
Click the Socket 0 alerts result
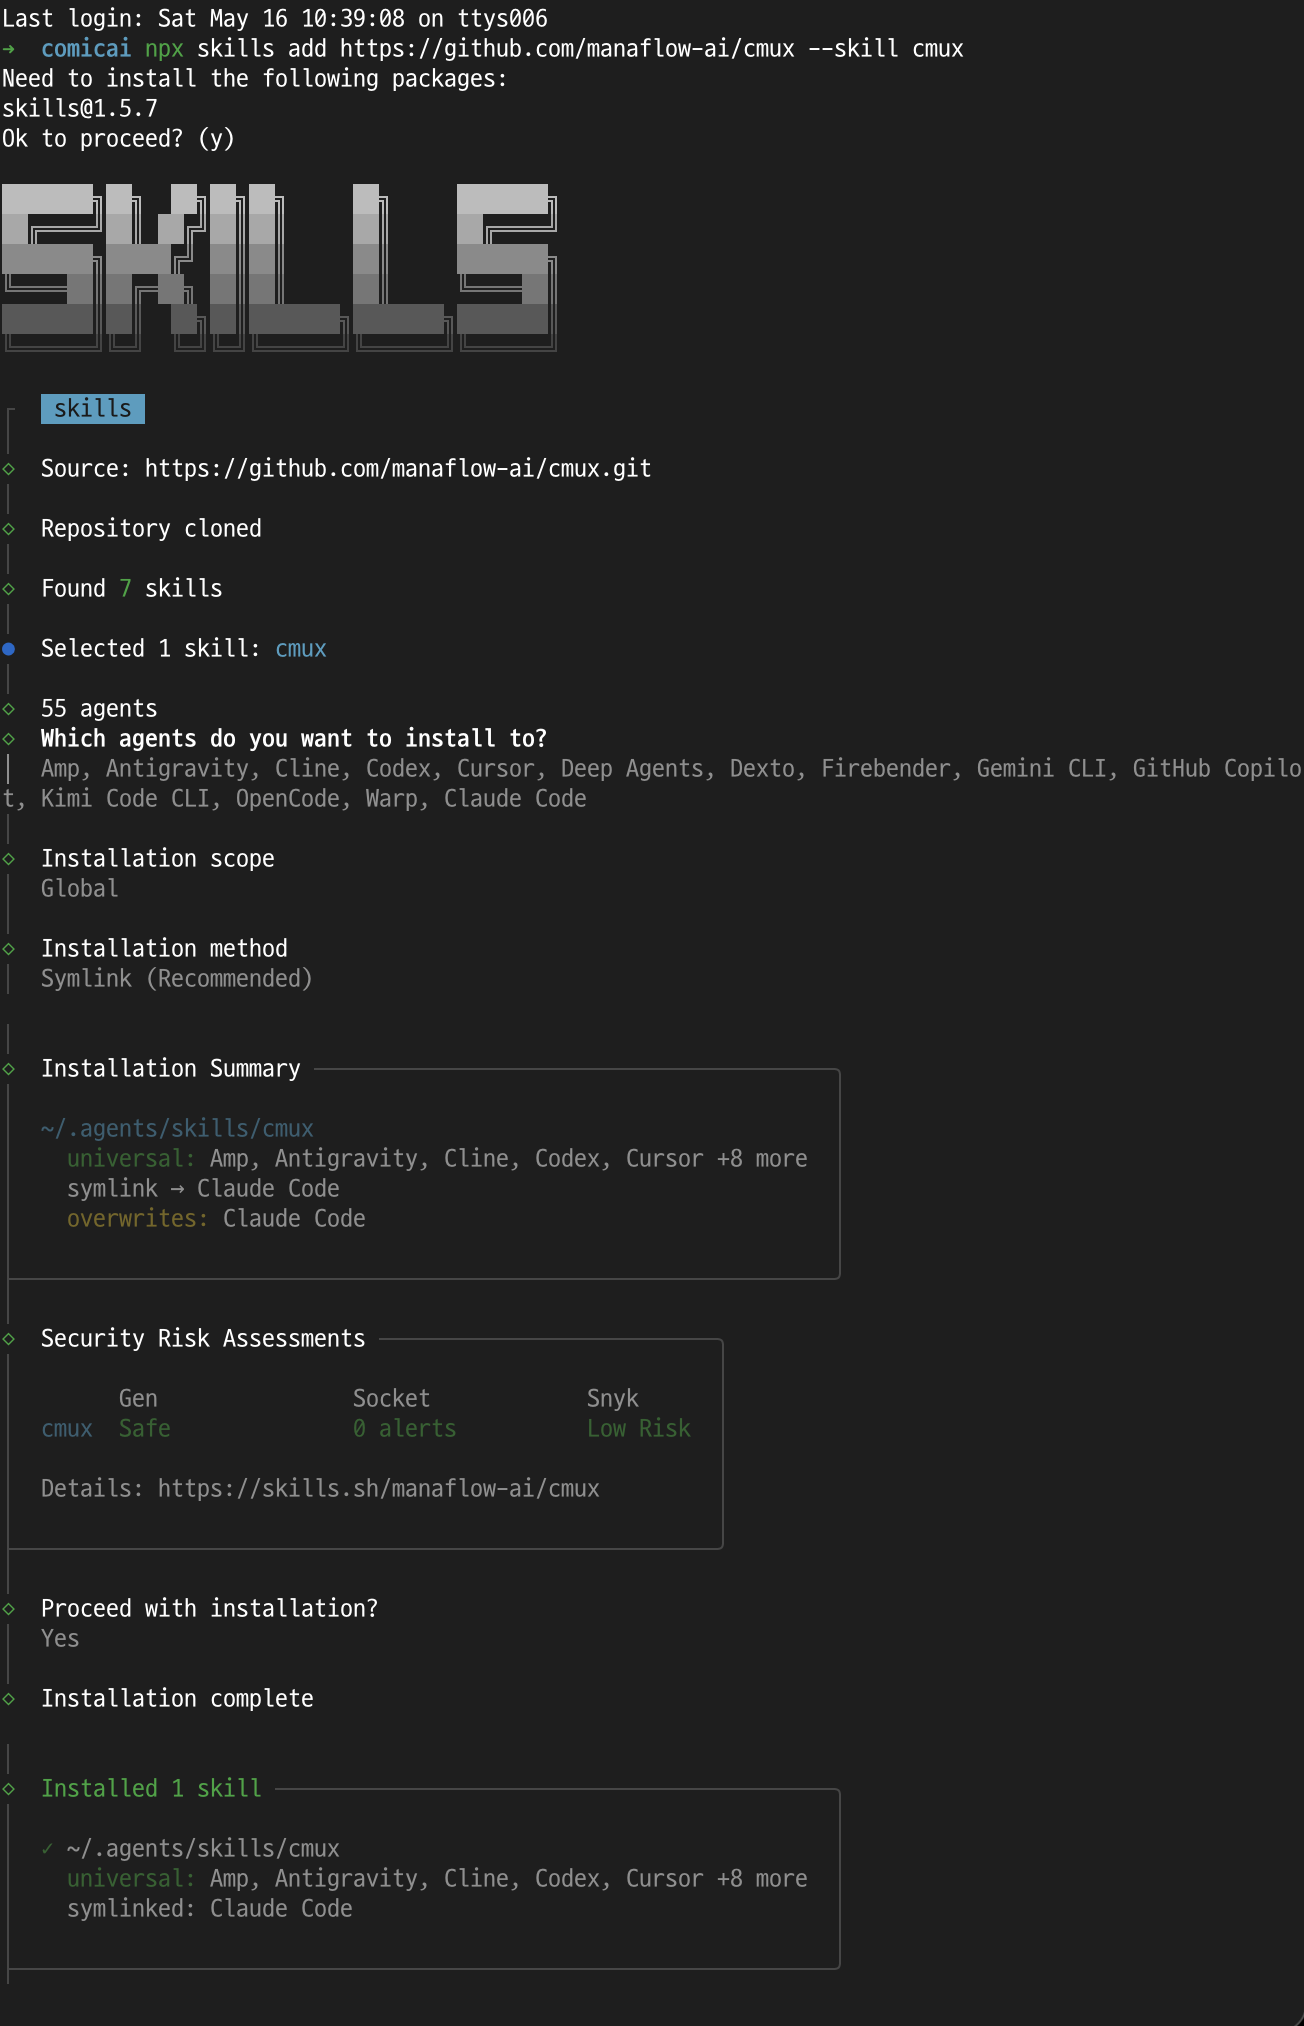[x=405, y=1429]
